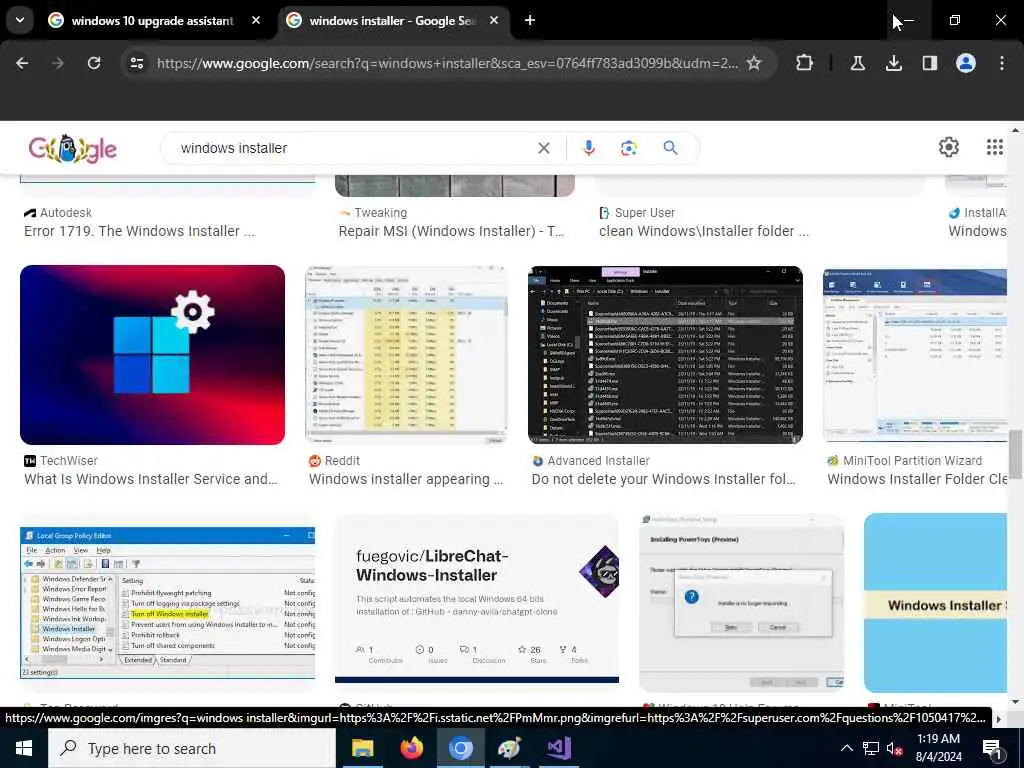Viewport: 1024px width, 768px height.
Task: Switch to Chrome in the taskbar
Action: click(x=460, y=748)
